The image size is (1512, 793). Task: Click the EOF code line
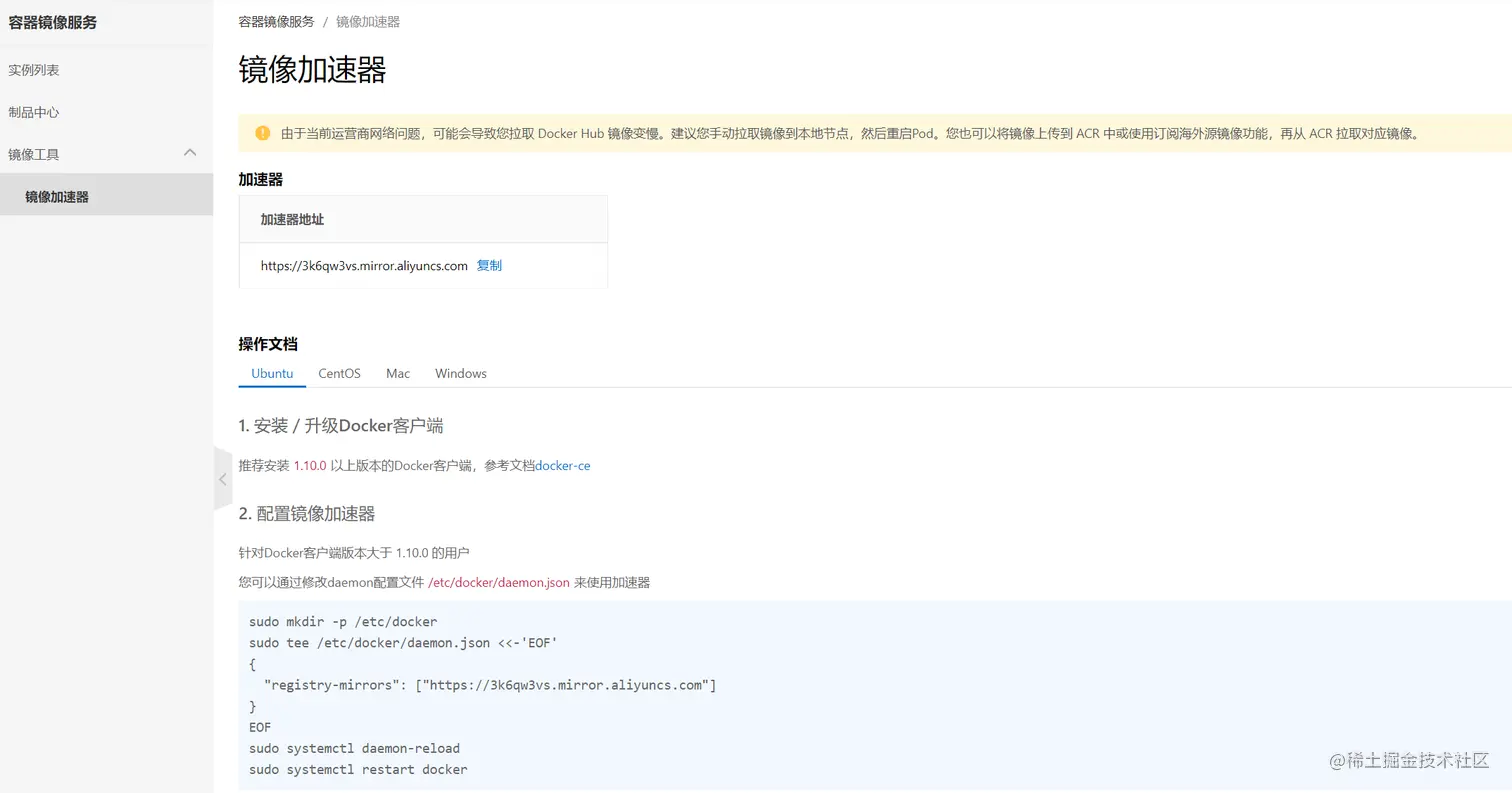point(260,727)
